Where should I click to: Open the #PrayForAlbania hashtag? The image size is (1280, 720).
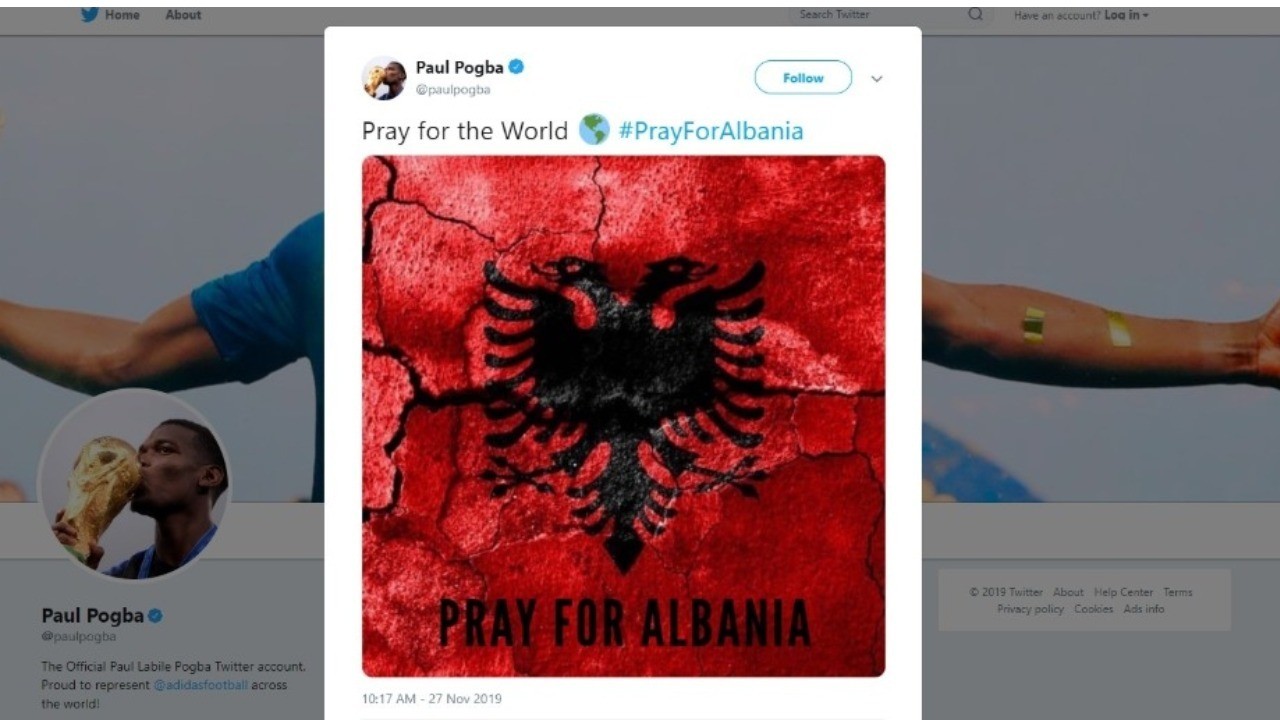coord(711,131)
